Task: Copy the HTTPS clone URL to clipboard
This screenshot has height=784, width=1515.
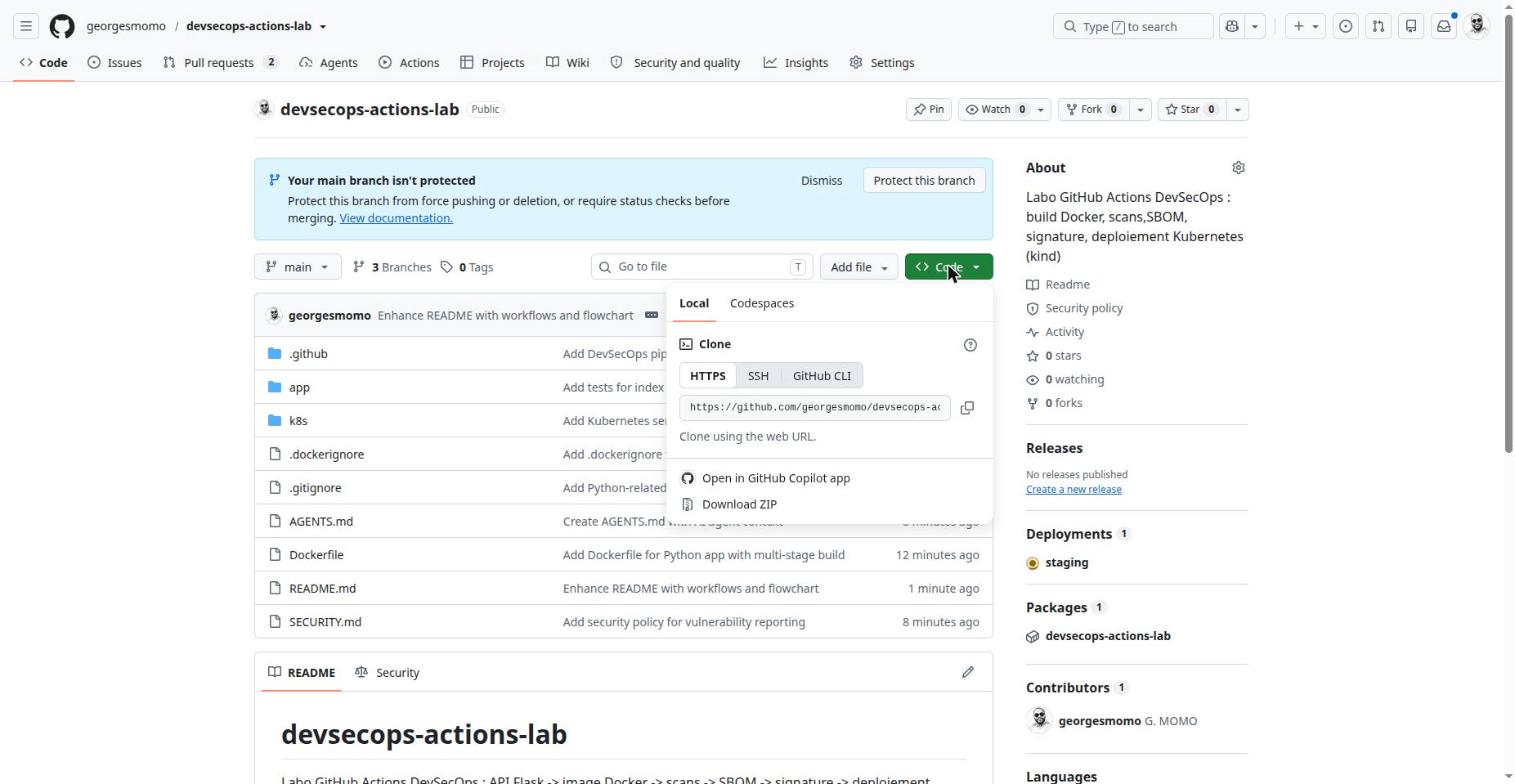Action: [967, 408]
